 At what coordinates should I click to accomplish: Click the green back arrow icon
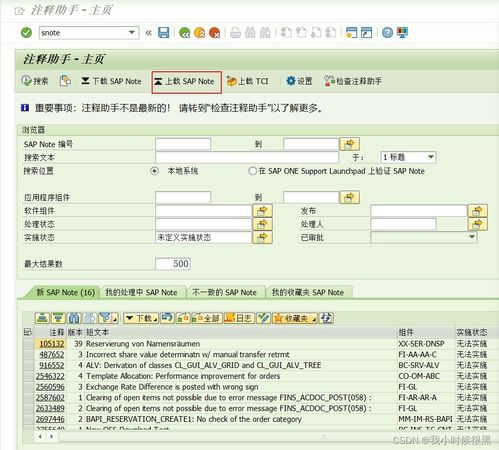tap(184, 33)
